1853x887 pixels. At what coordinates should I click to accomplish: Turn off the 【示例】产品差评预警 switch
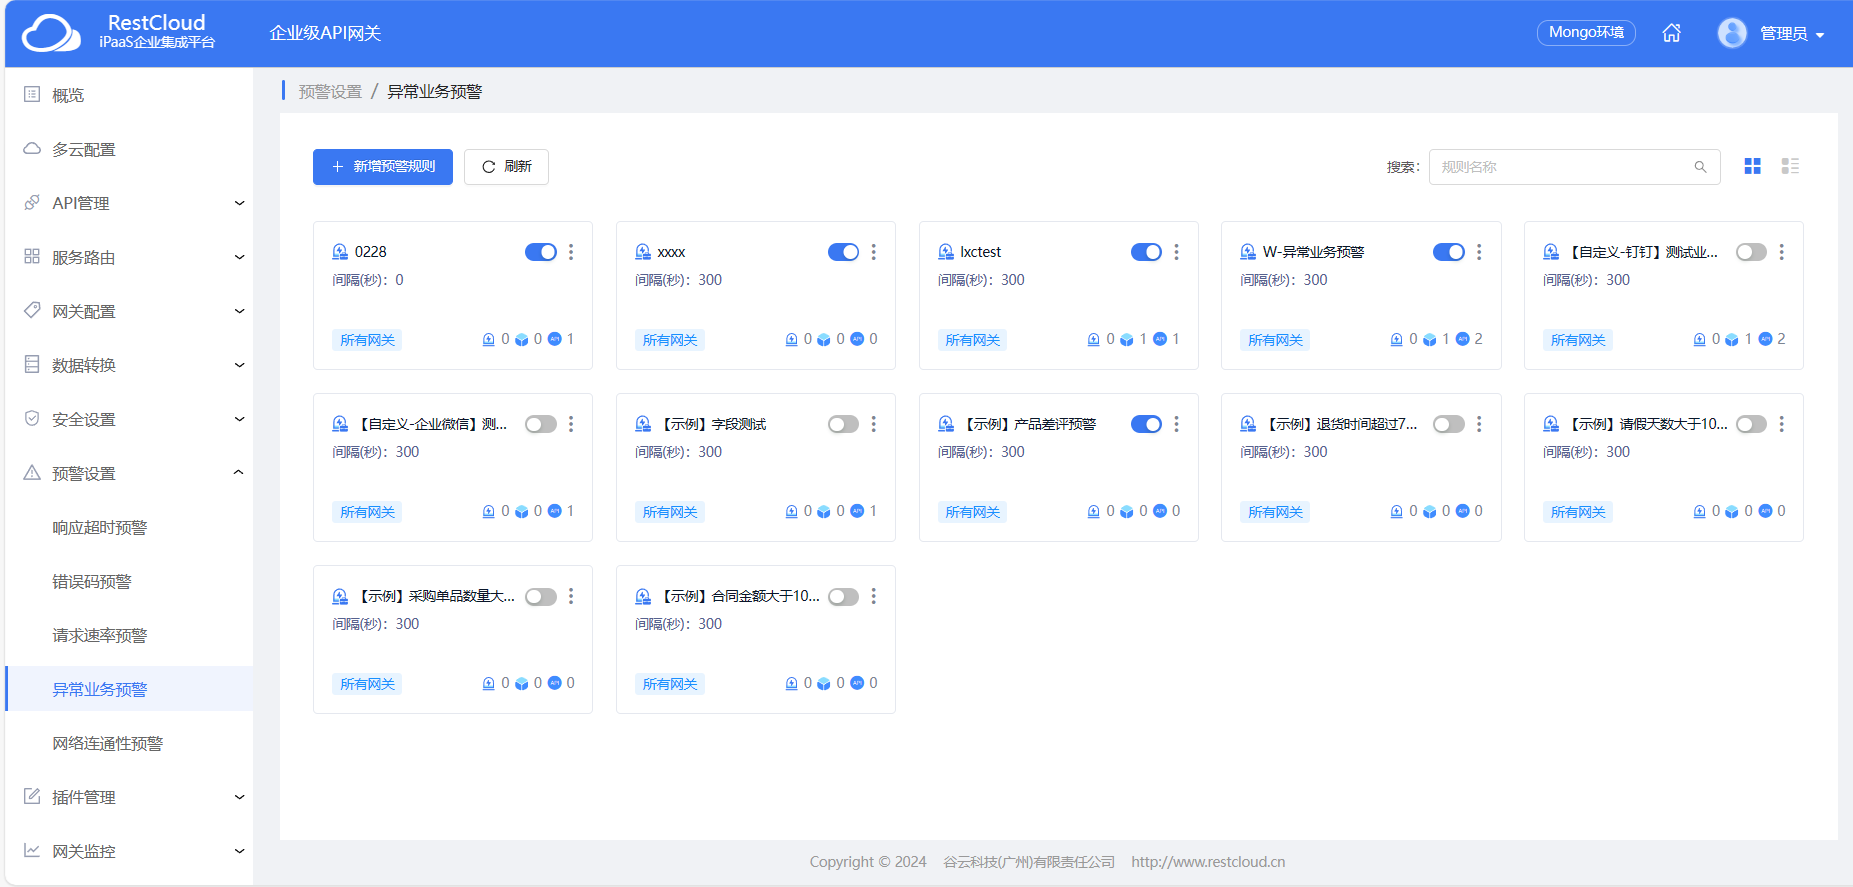(x=1146, y=424)
